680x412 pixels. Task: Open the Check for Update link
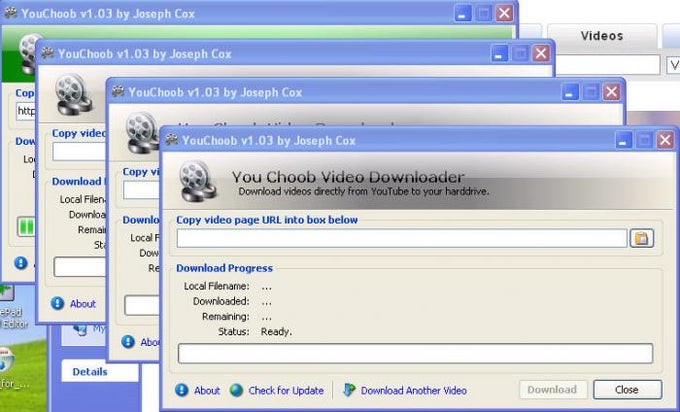pyautogui.click(x=286, y=390)
